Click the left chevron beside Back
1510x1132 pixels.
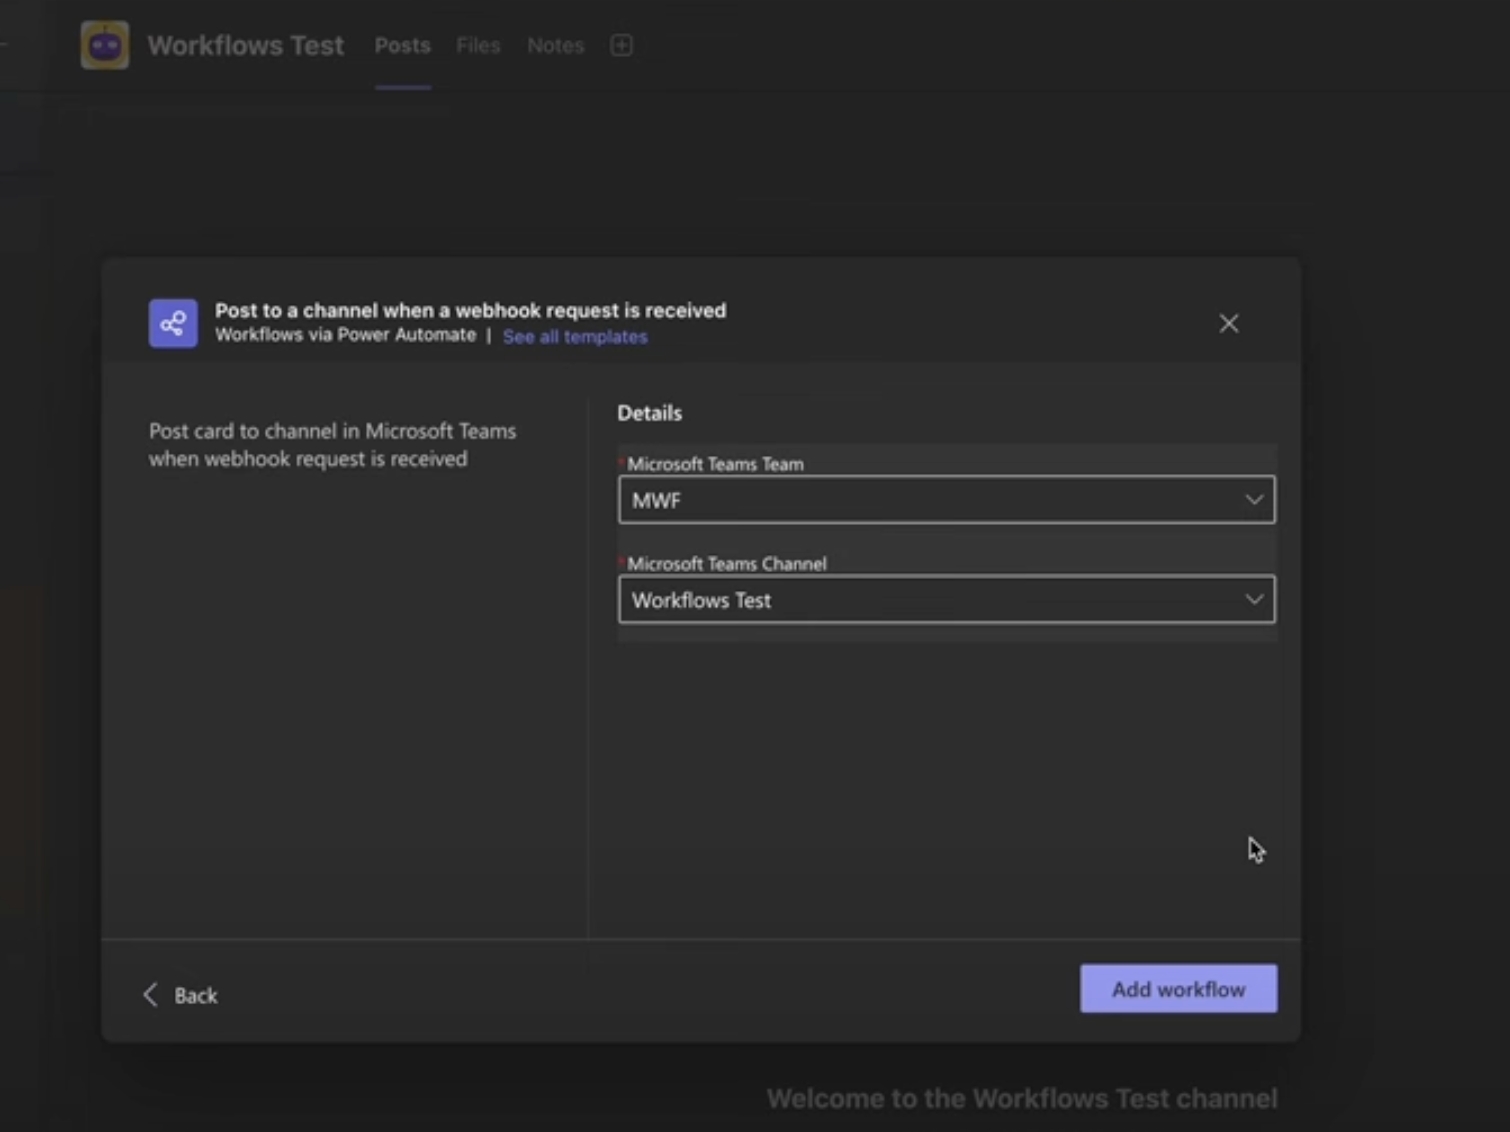(151, 994)
